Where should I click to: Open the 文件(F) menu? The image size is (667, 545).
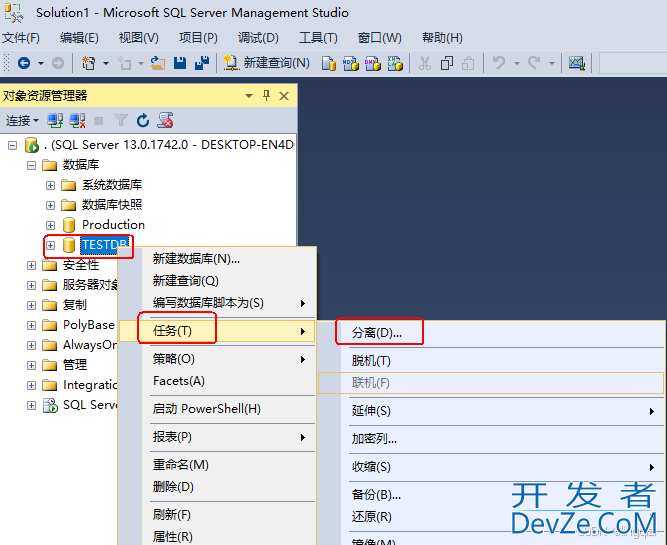[21, 38]
